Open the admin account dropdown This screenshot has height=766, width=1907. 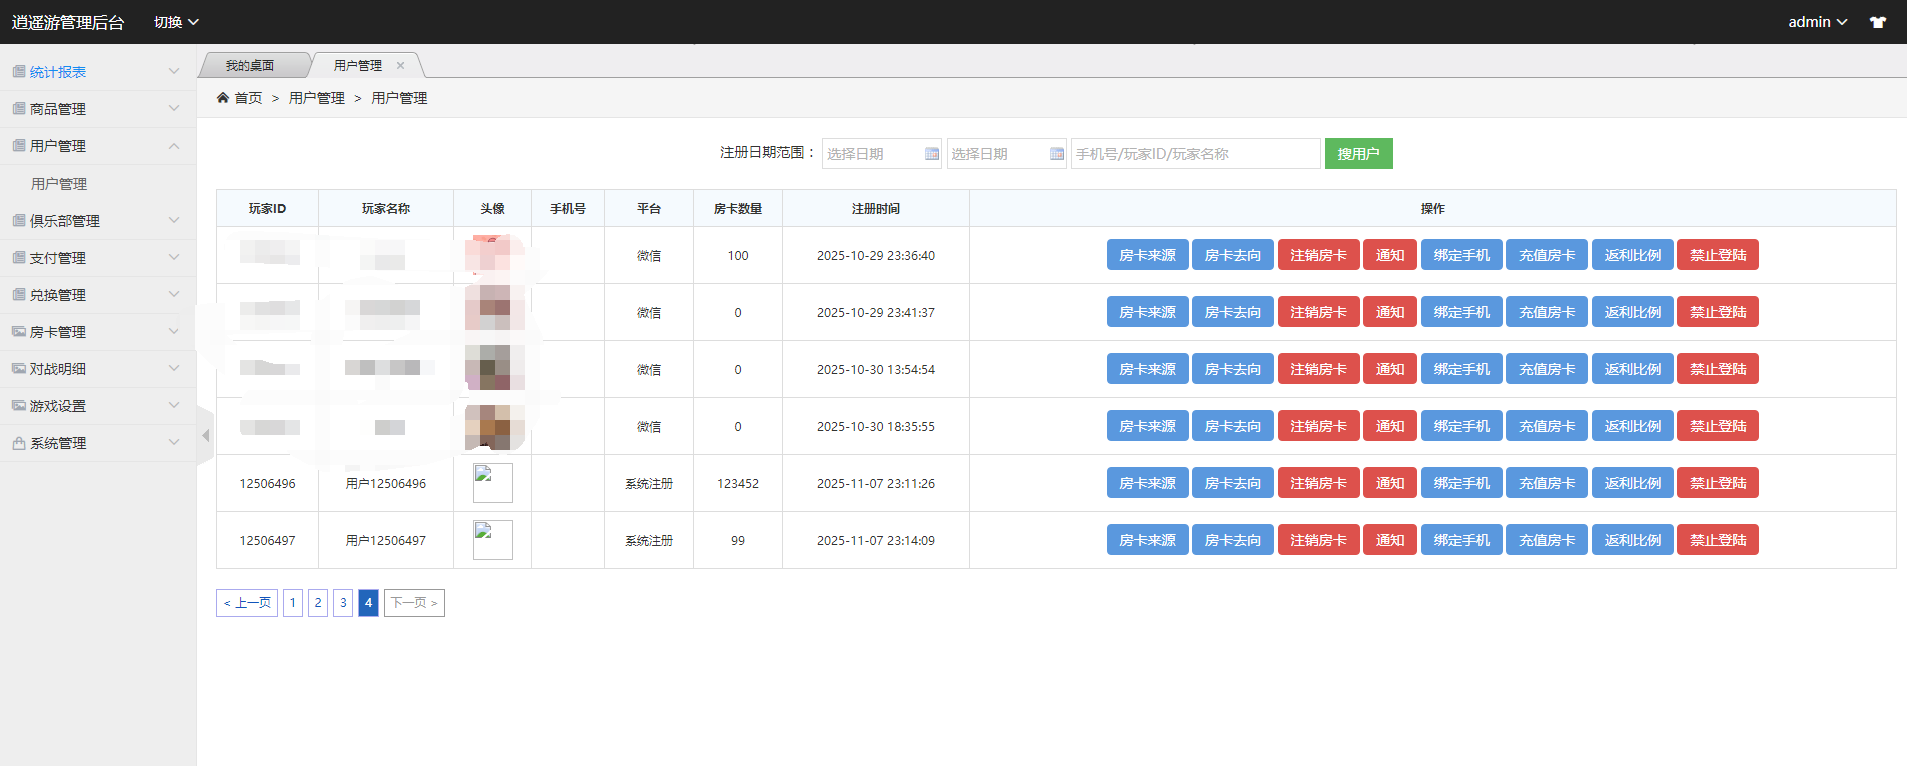[x=1817, y=22]
